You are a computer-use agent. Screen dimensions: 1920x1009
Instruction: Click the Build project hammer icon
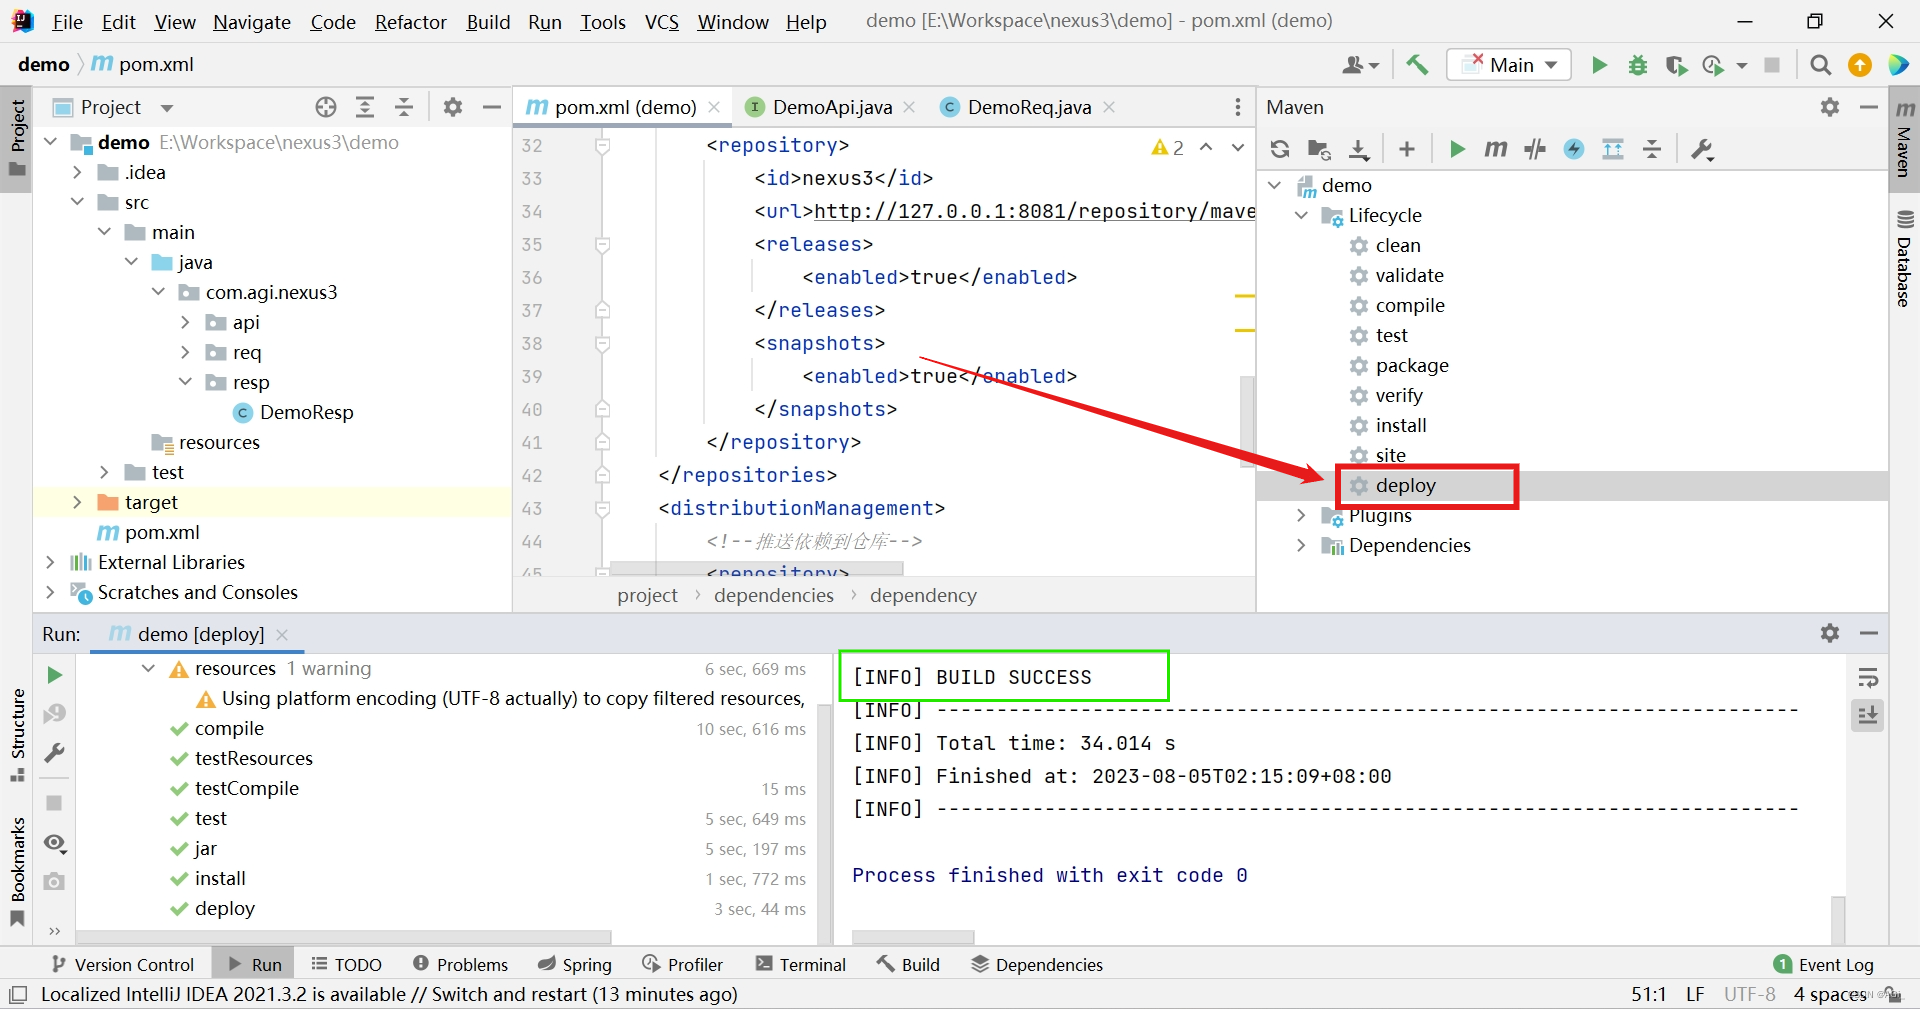pyautogui.click(x=1417, y=65)
